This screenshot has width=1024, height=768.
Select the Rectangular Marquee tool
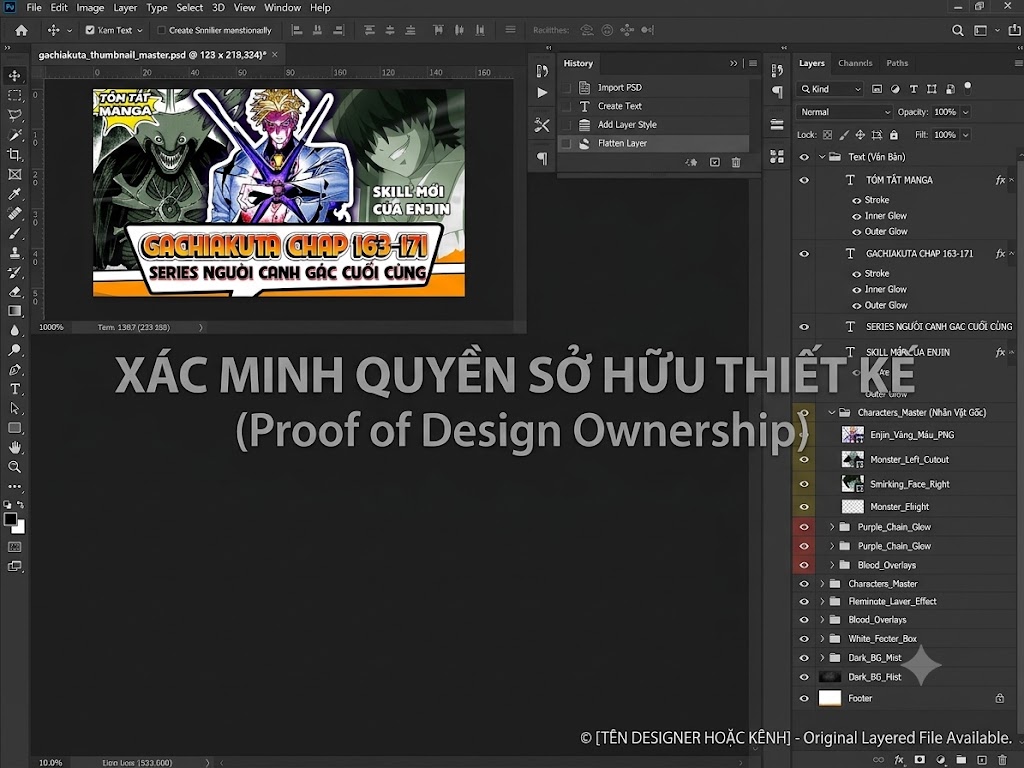[x=14, y=95]
